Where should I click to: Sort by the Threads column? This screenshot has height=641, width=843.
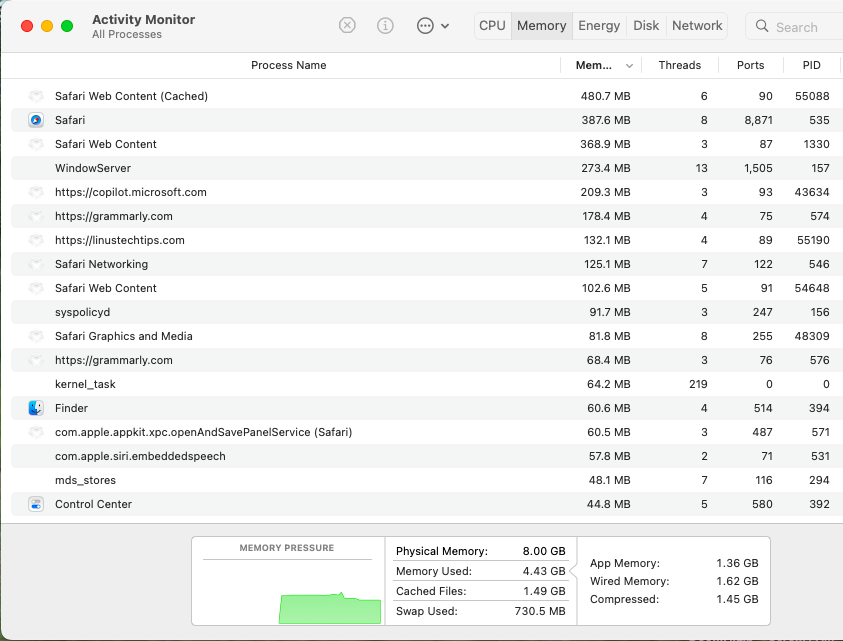(680, 65)
